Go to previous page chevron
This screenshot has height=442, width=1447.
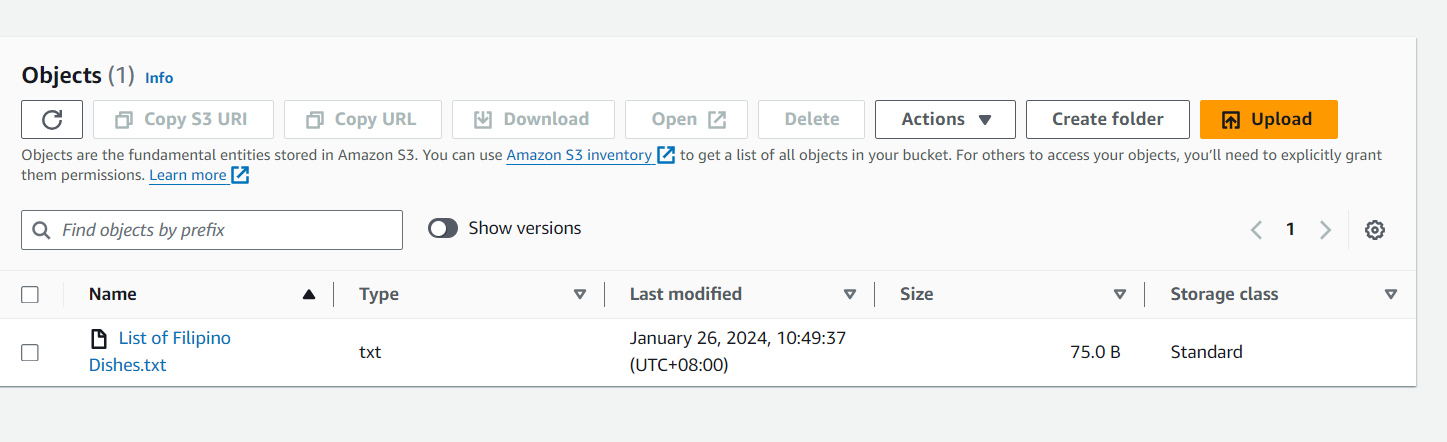[1256, 230]
